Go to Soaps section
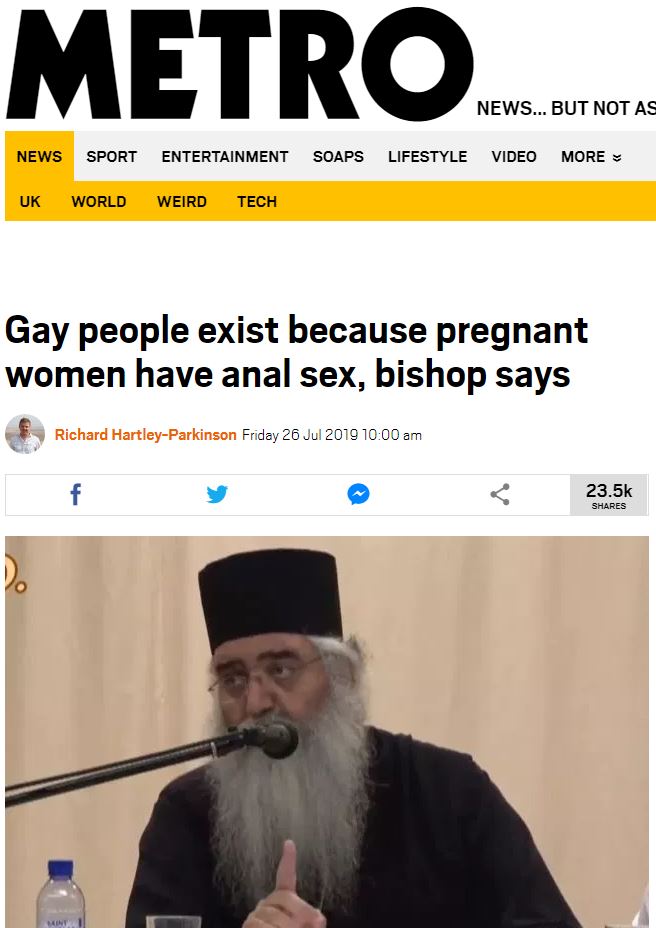The width and height of the screenshot is (656, 928). coord(338,157)
